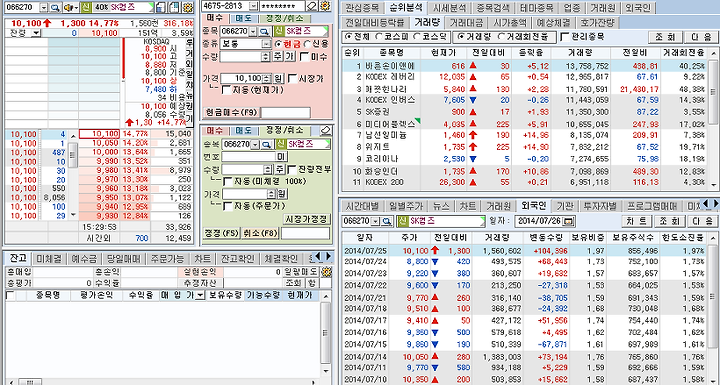Enable the 시장가 checkbox
The height and width of the screenshot is (385, 720).
coord(292,79)
